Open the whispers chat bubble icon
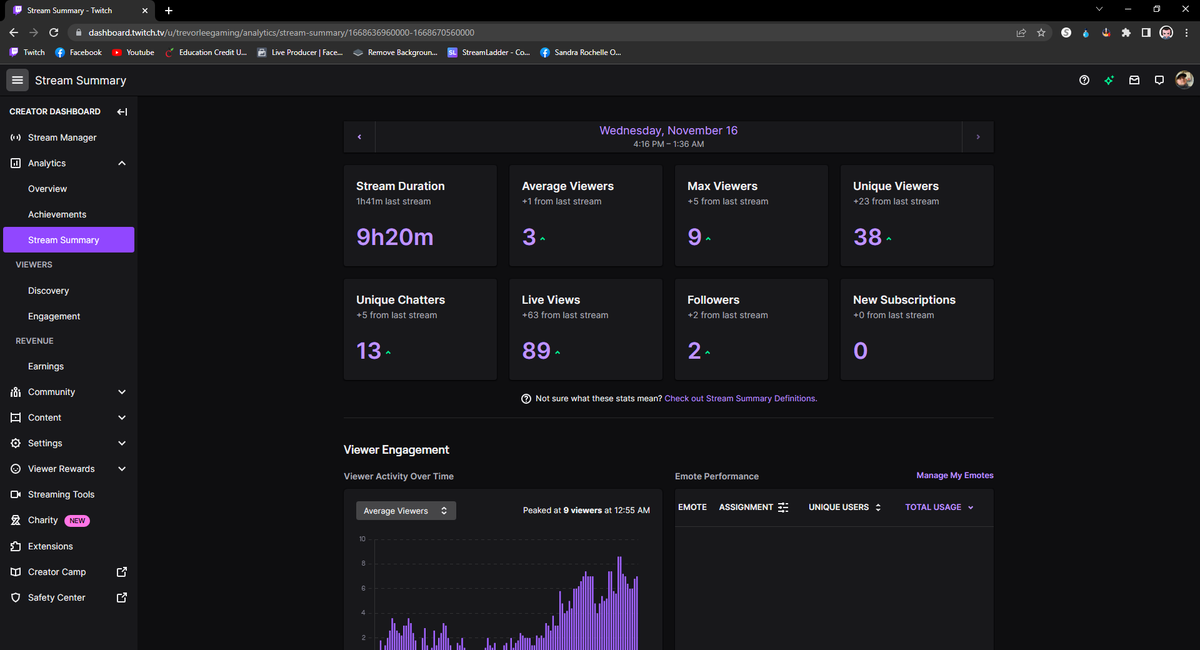The height and width of the screenshot is (650, 1200). pos(1159,80)
